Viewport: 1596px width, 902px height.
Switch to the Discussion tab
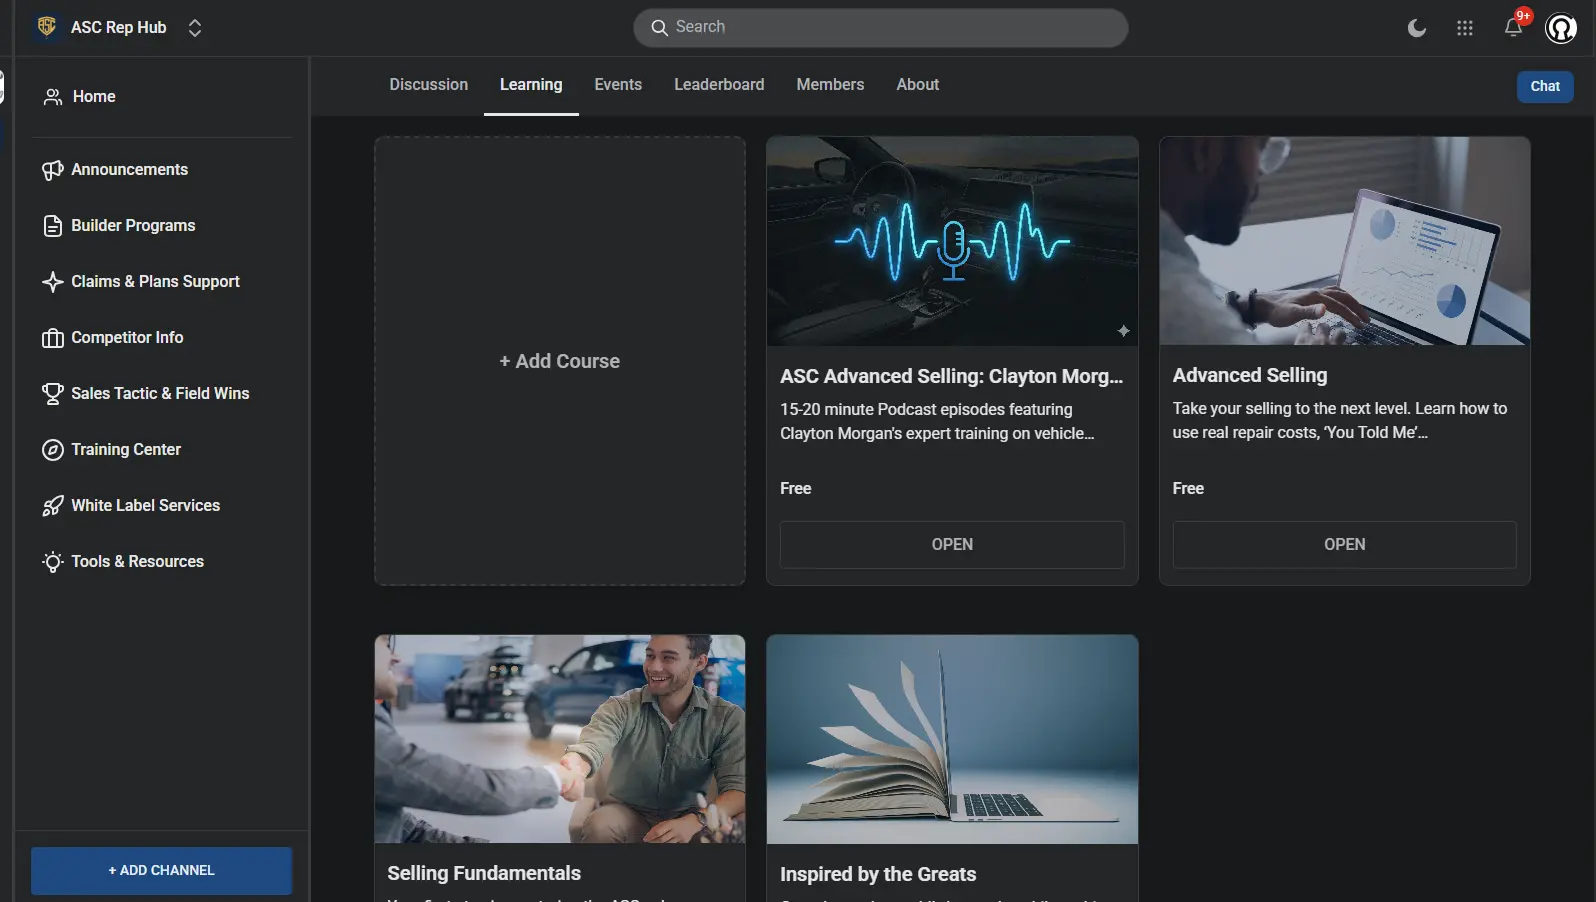pyautogui.click(x=429, y=85)
